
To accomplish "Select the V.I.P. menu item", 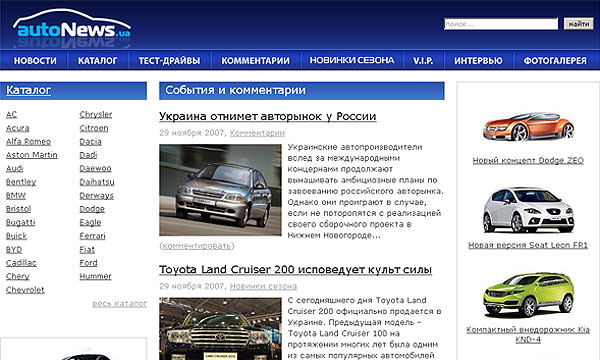I will click(423, 60).
